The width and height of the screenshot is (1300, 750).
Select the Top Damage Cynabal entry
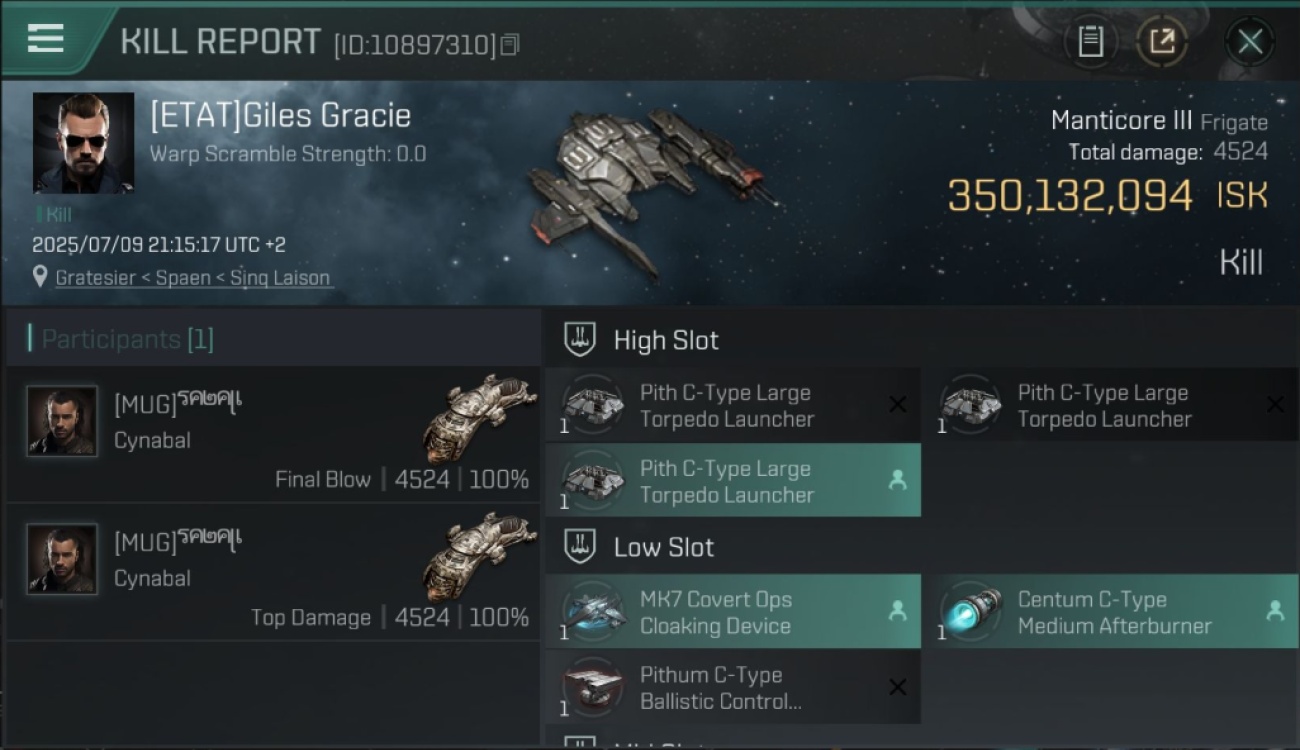(x=272, y=572)
